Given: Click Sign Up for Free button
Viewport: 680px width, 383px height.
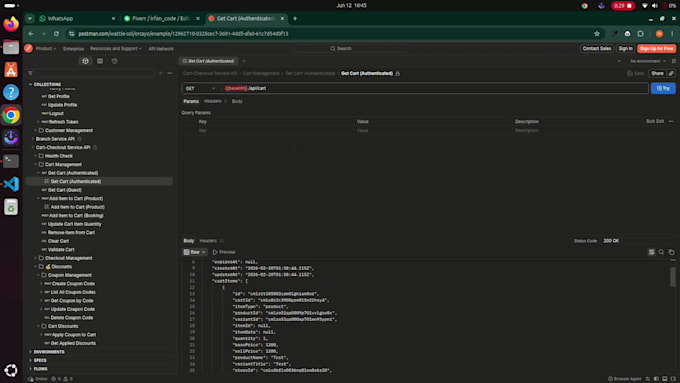Looking at the screenshot, I should pyautogui.click(x=657, y=49).
